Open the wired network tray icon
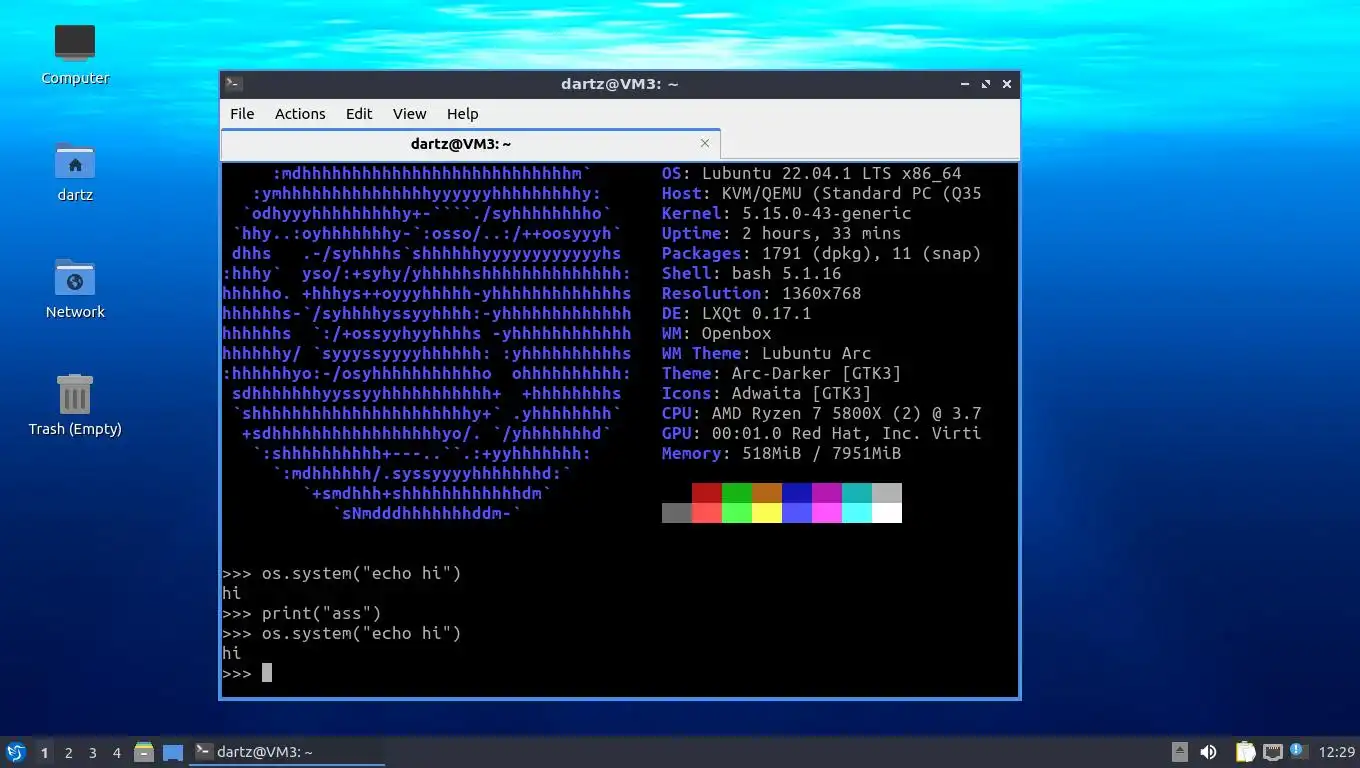Viewport: 1360px width, 768px height. click(1272, 752)
